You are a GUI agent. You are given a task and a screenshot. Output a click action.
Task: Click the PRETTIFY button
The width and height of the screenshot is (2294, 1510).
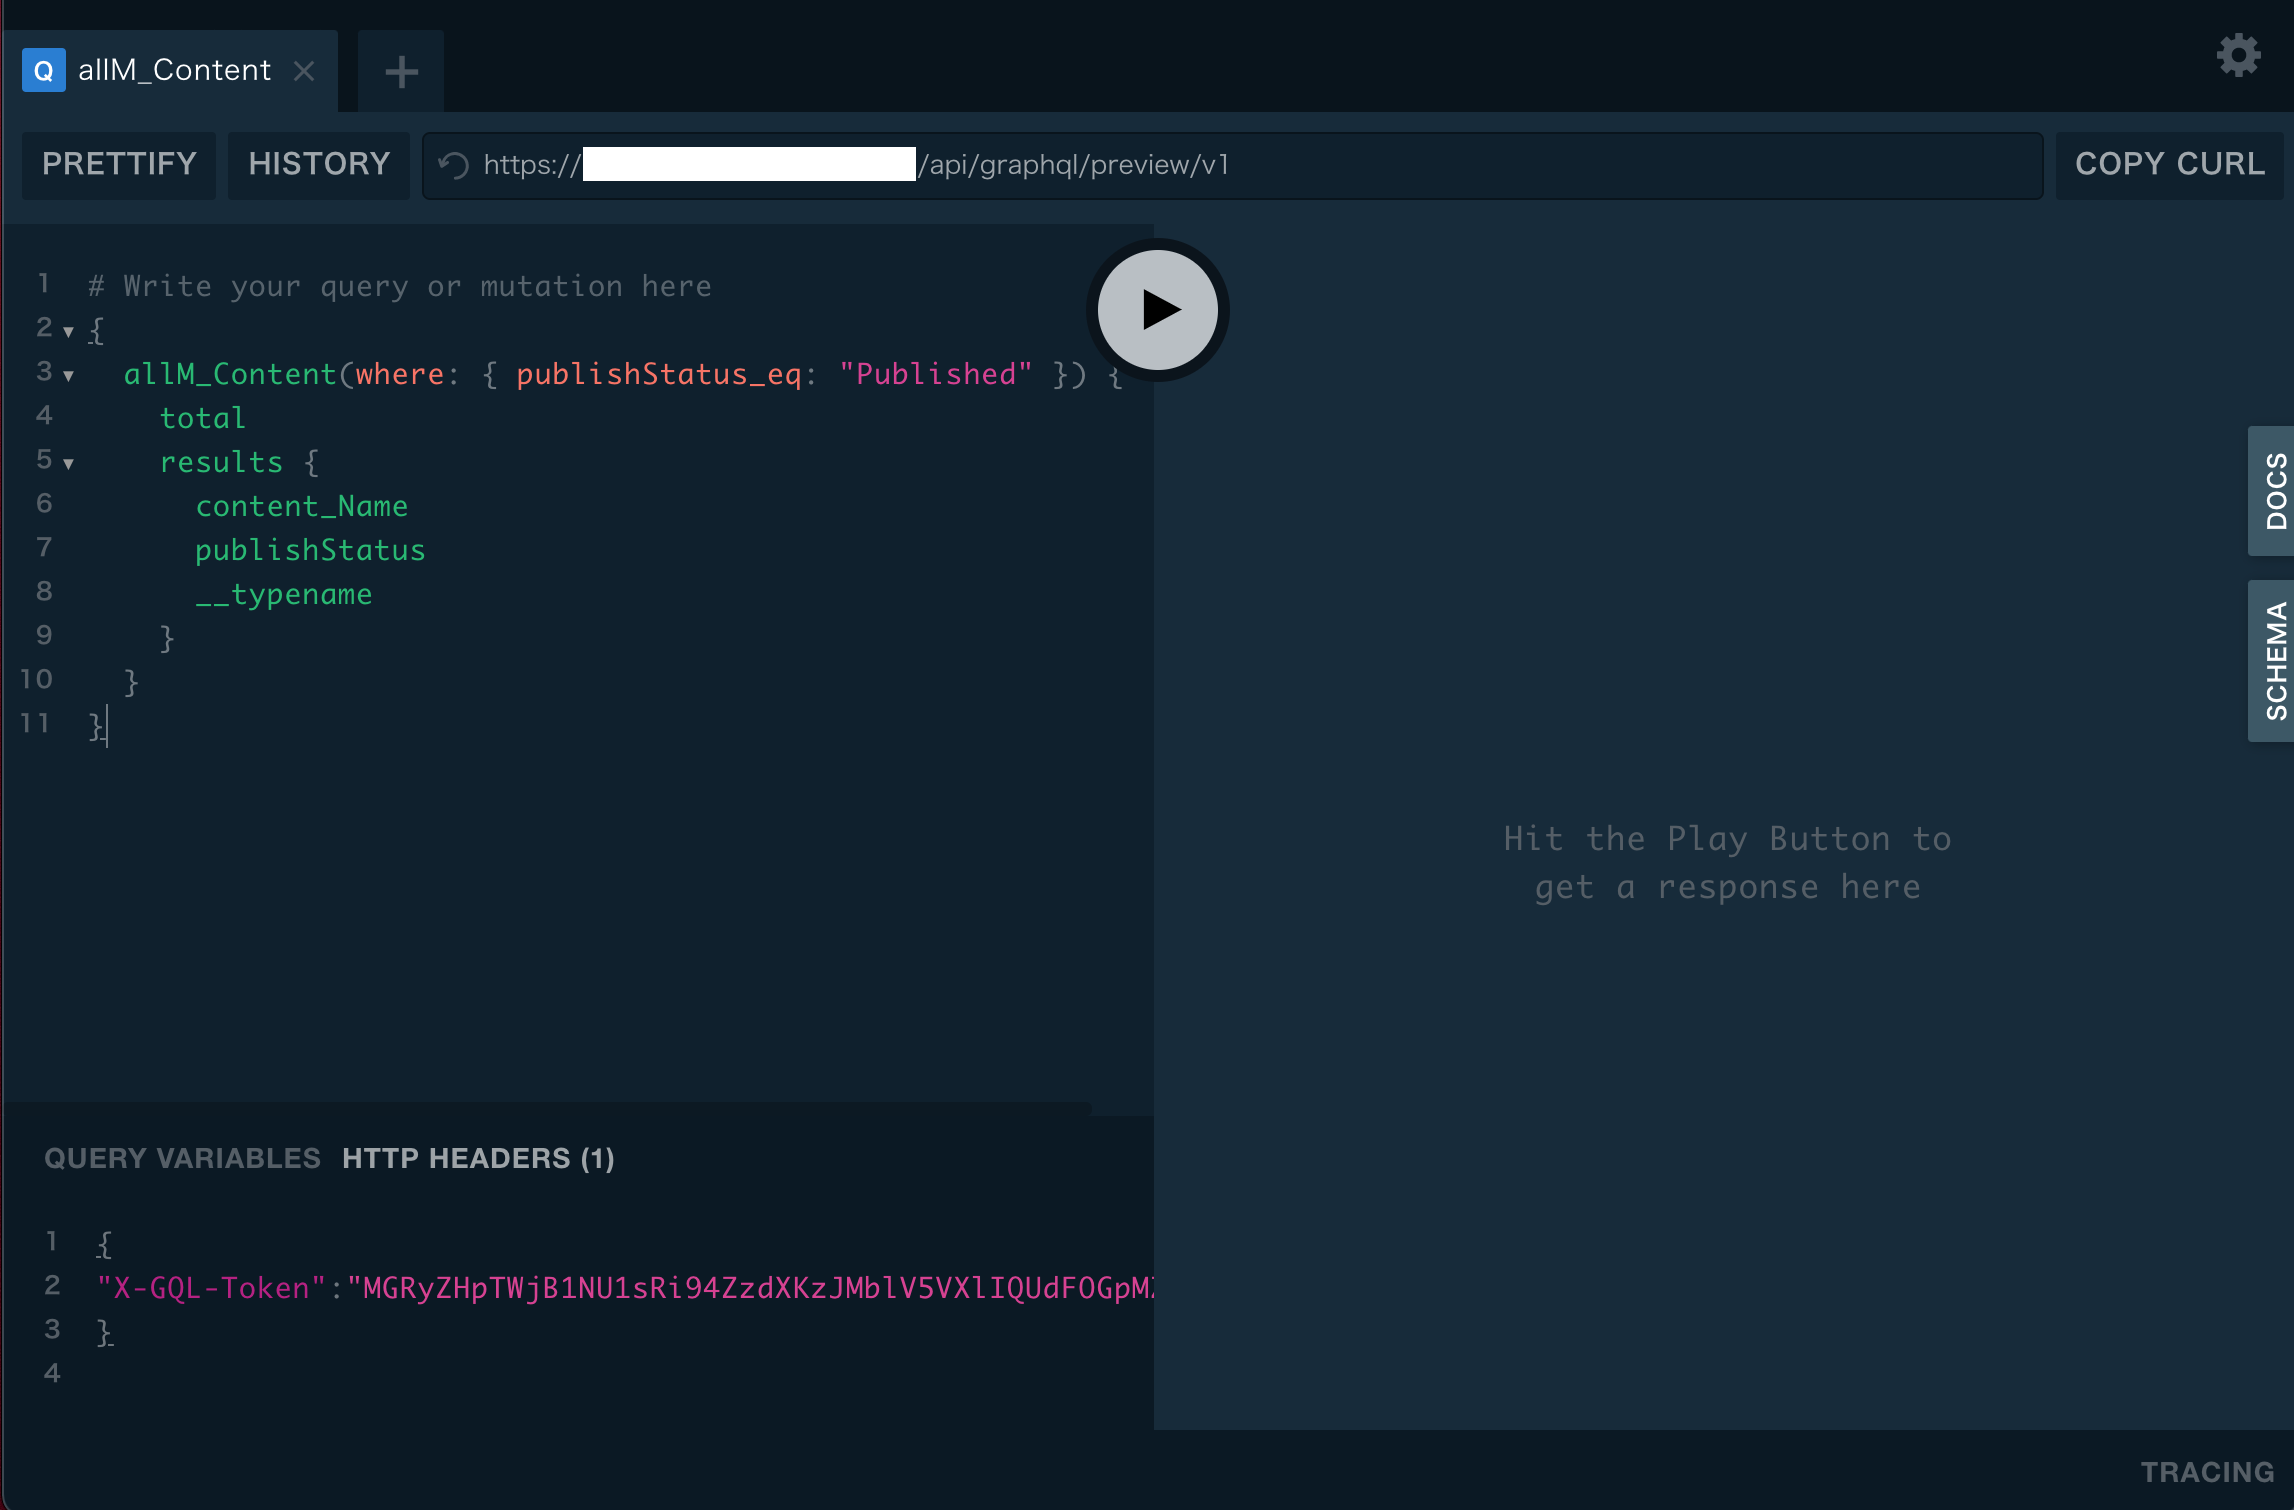pos(119,165)
